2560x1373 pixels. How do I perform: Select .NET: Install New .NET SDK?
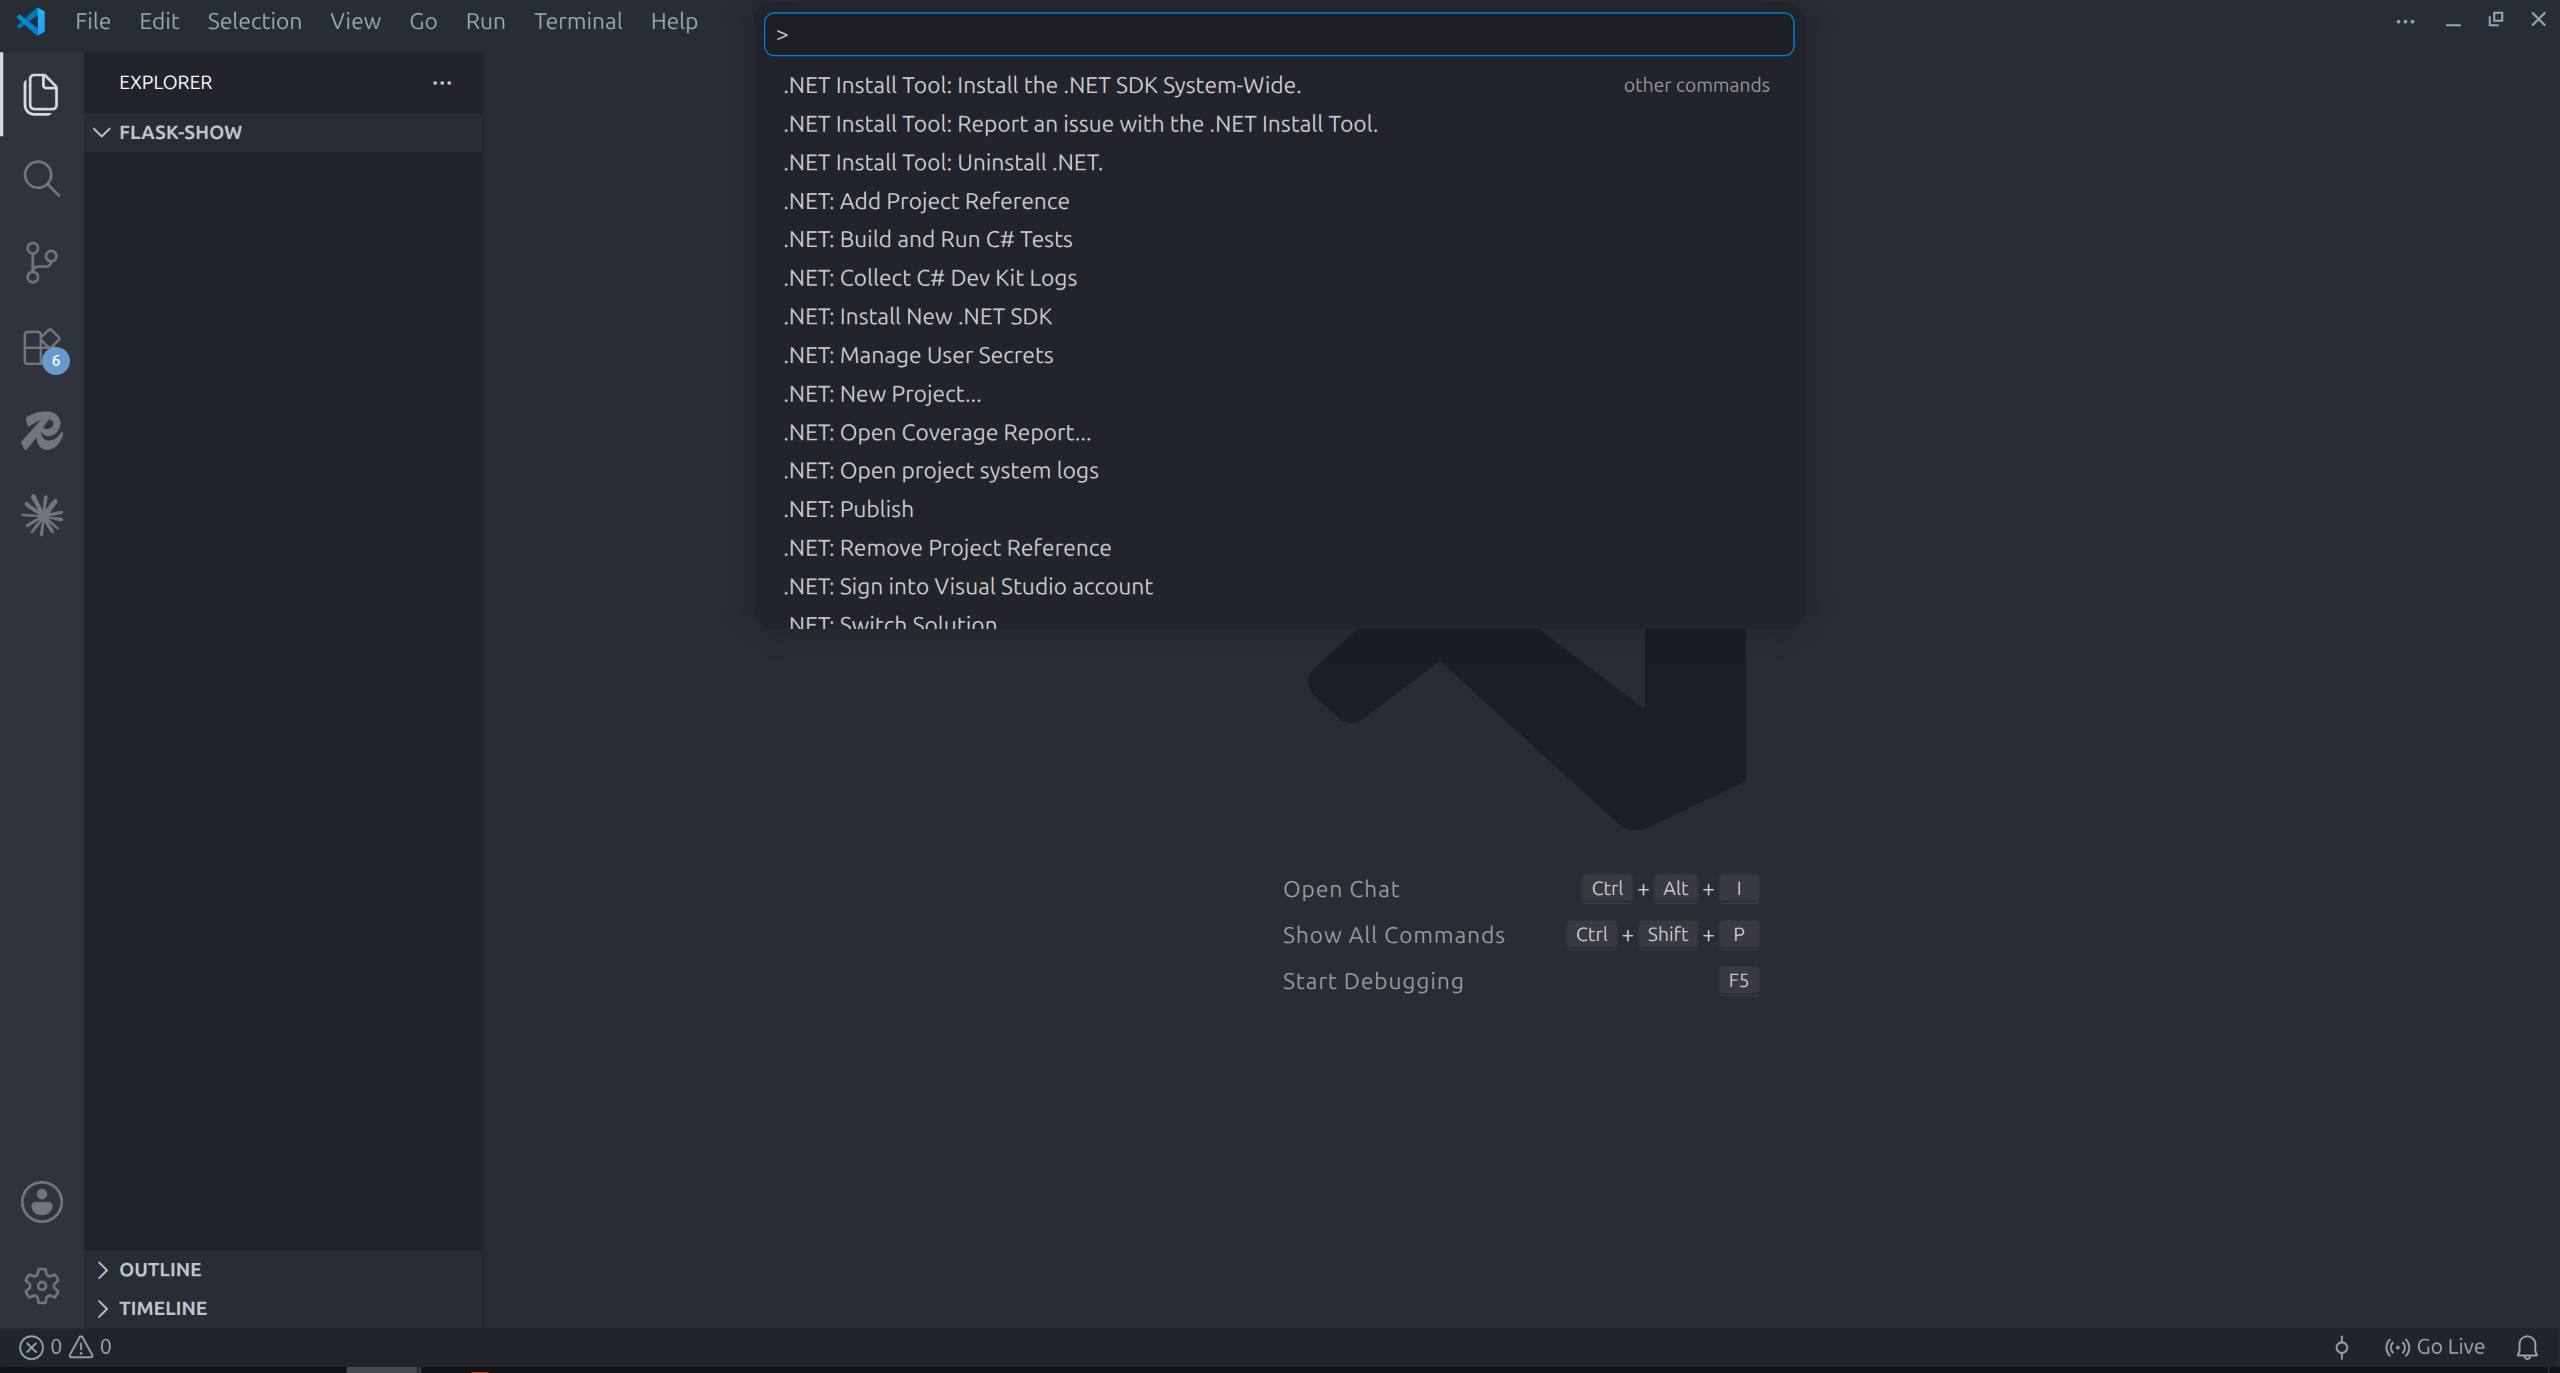pyautogui.click(x=1279, y=316)
